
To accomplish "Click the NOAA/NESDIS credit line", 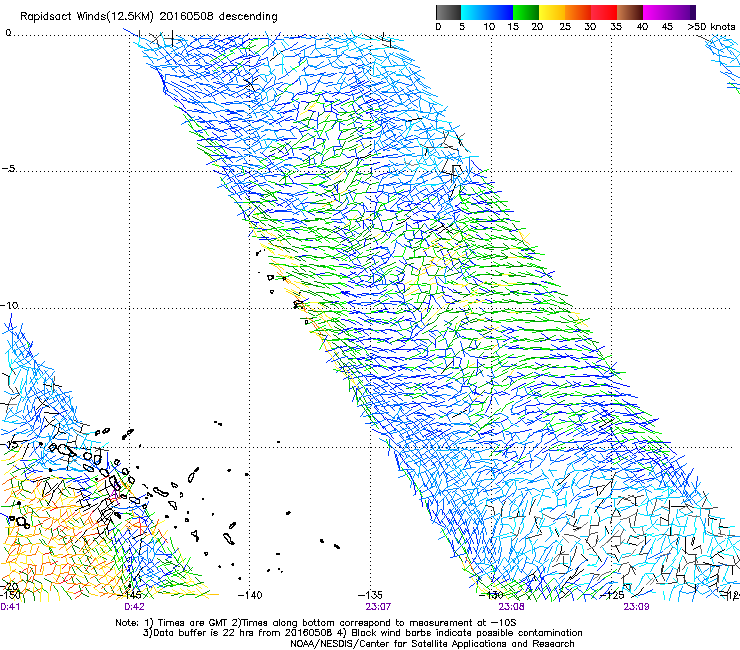I will tap(432, 644).
